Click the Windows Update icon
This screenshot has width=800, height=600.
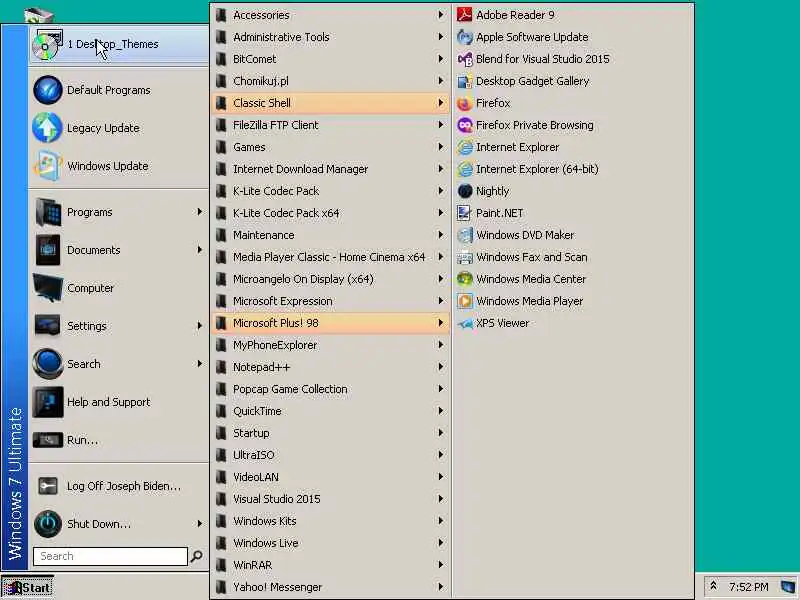pyautogui.click(x=47, y=166)
